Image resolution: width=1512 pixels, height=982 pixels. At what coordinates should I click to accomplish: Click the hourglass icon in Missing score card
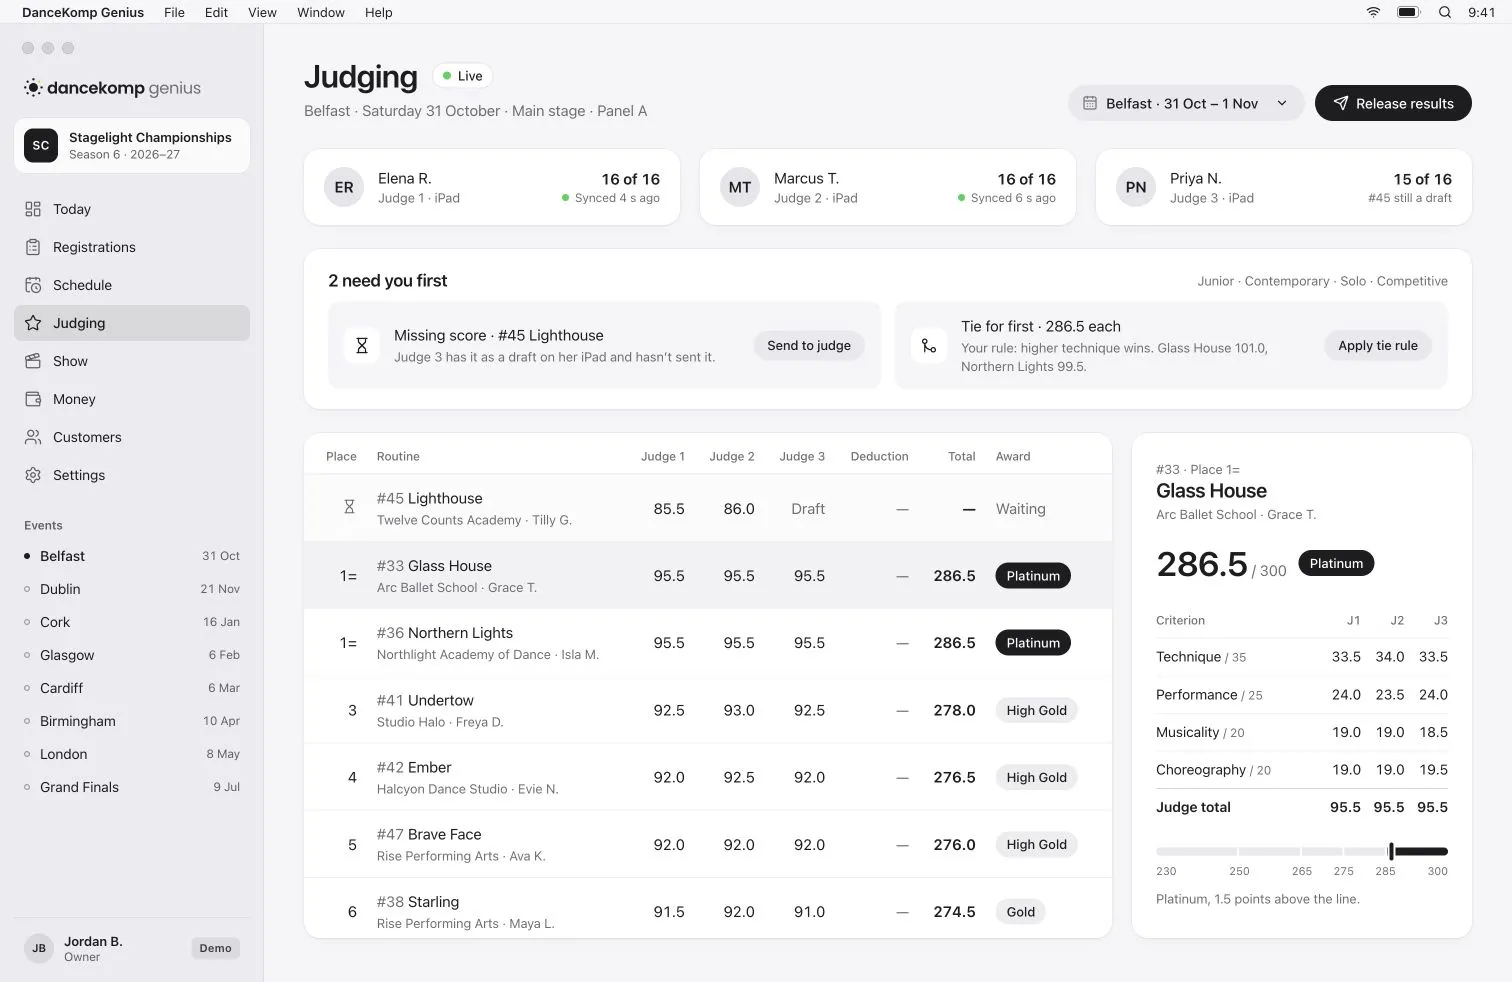coord(362,346)
